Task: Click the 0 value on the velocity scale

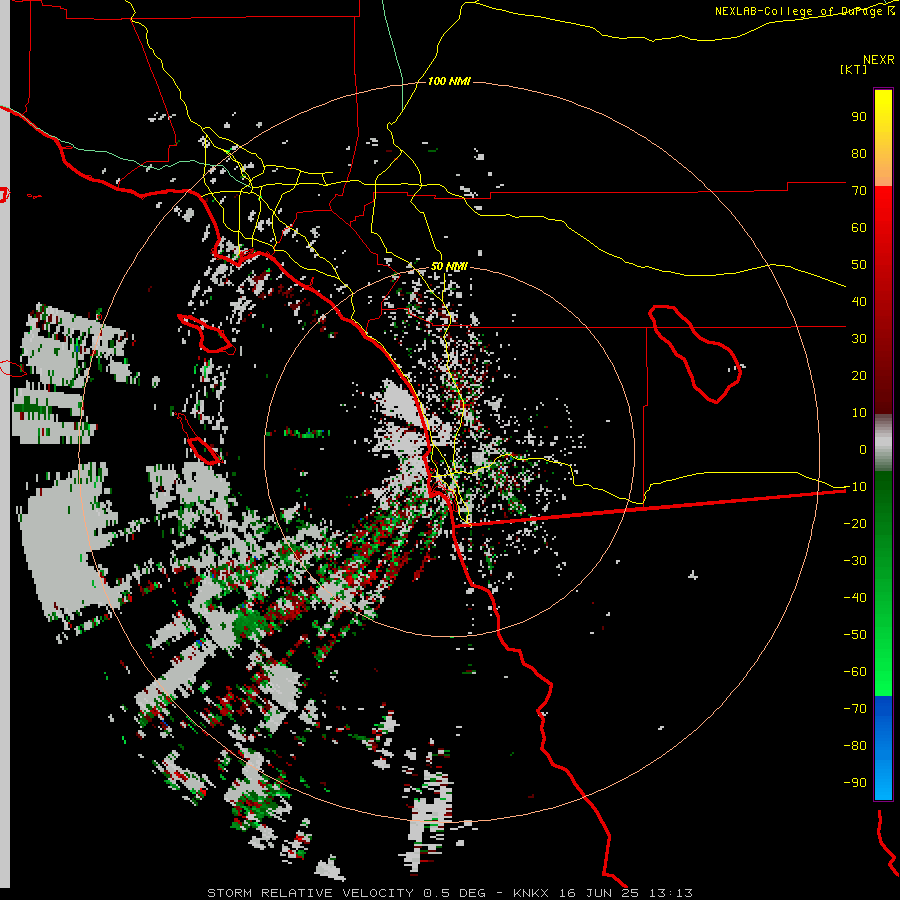Action: pos(863,449)
